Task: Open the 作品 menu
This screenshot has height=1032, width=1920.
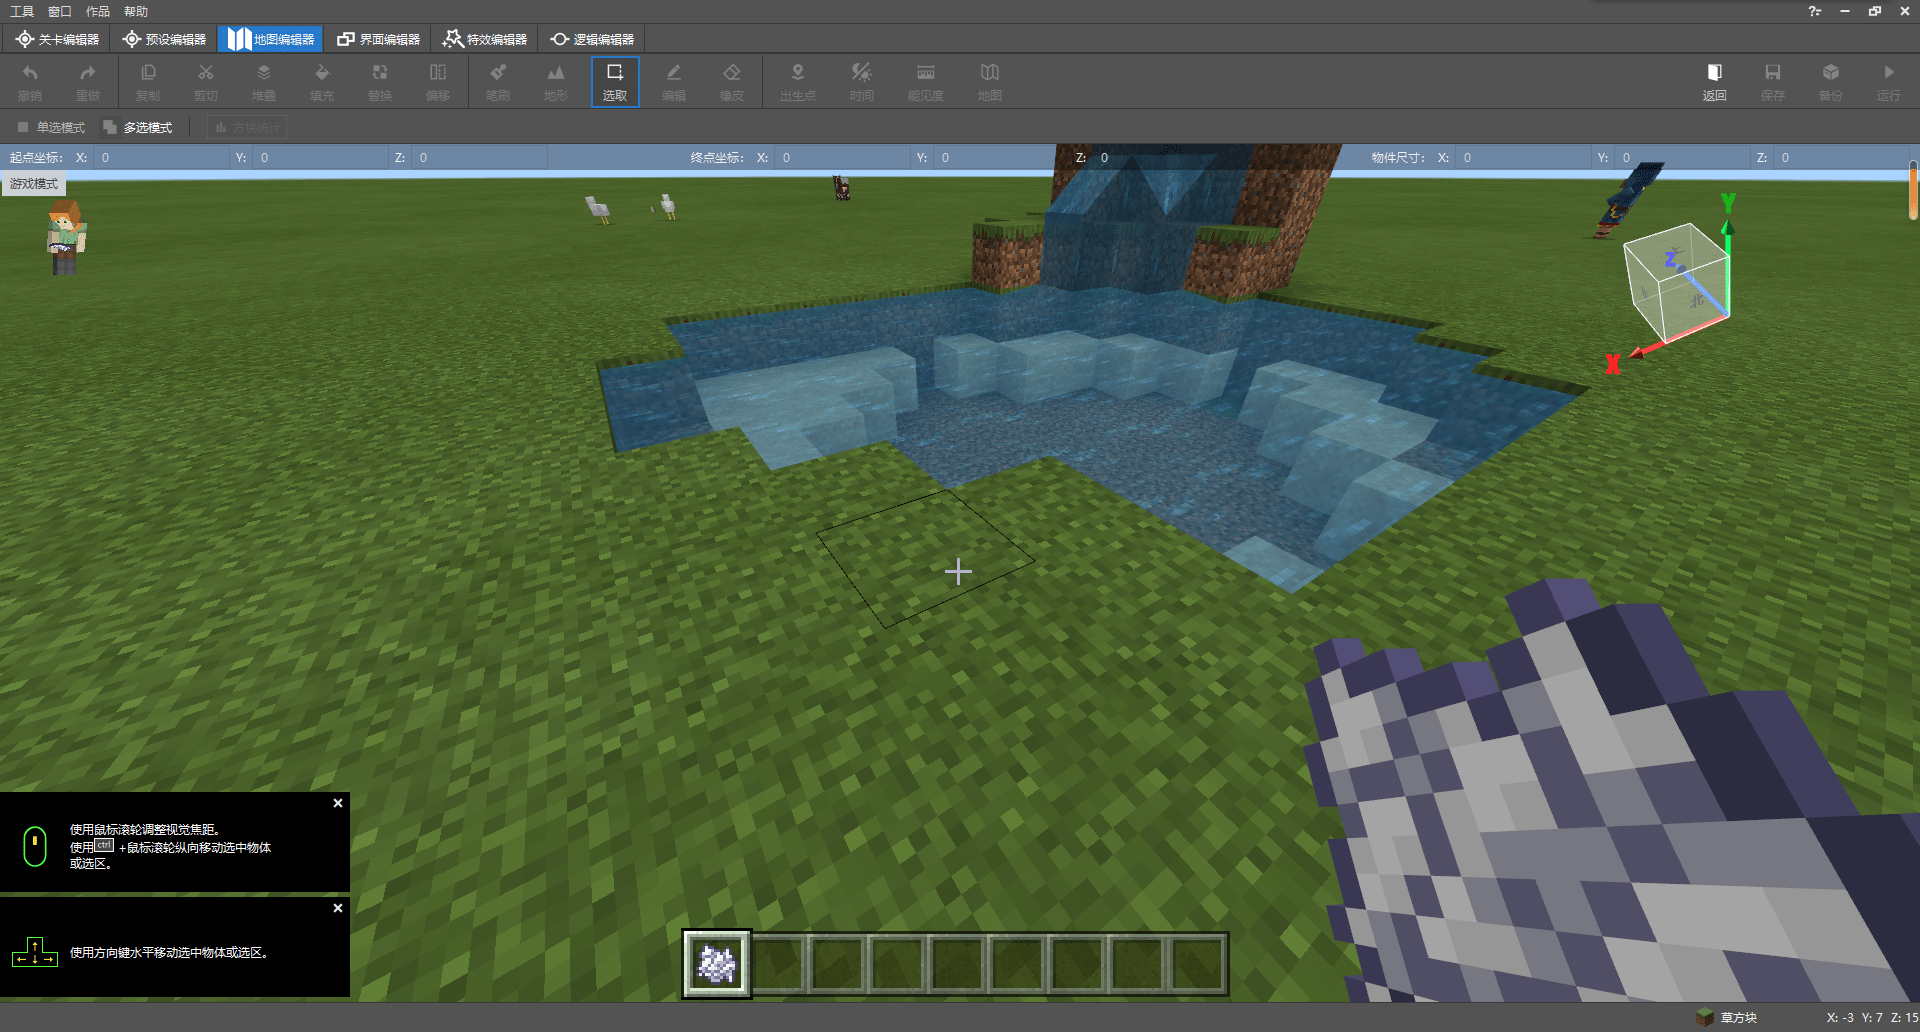Action: click(x=98, y=11)
